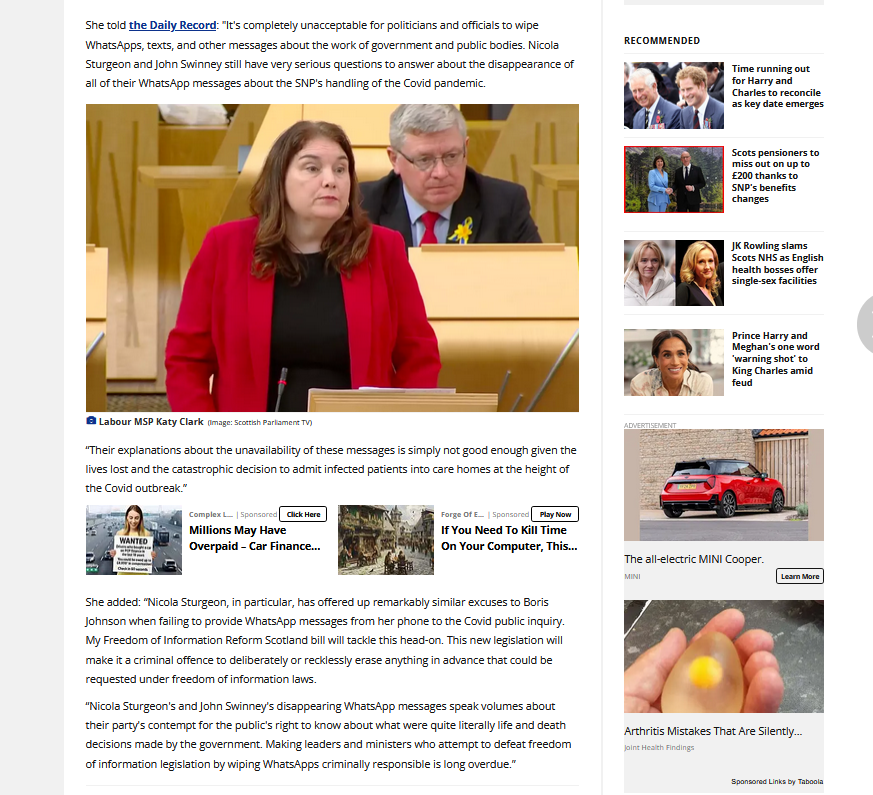Open Harry and Charles reconcile story headline
Viewport: 873px width, 795px height.
pyautogui.click(x=777, y=86)
